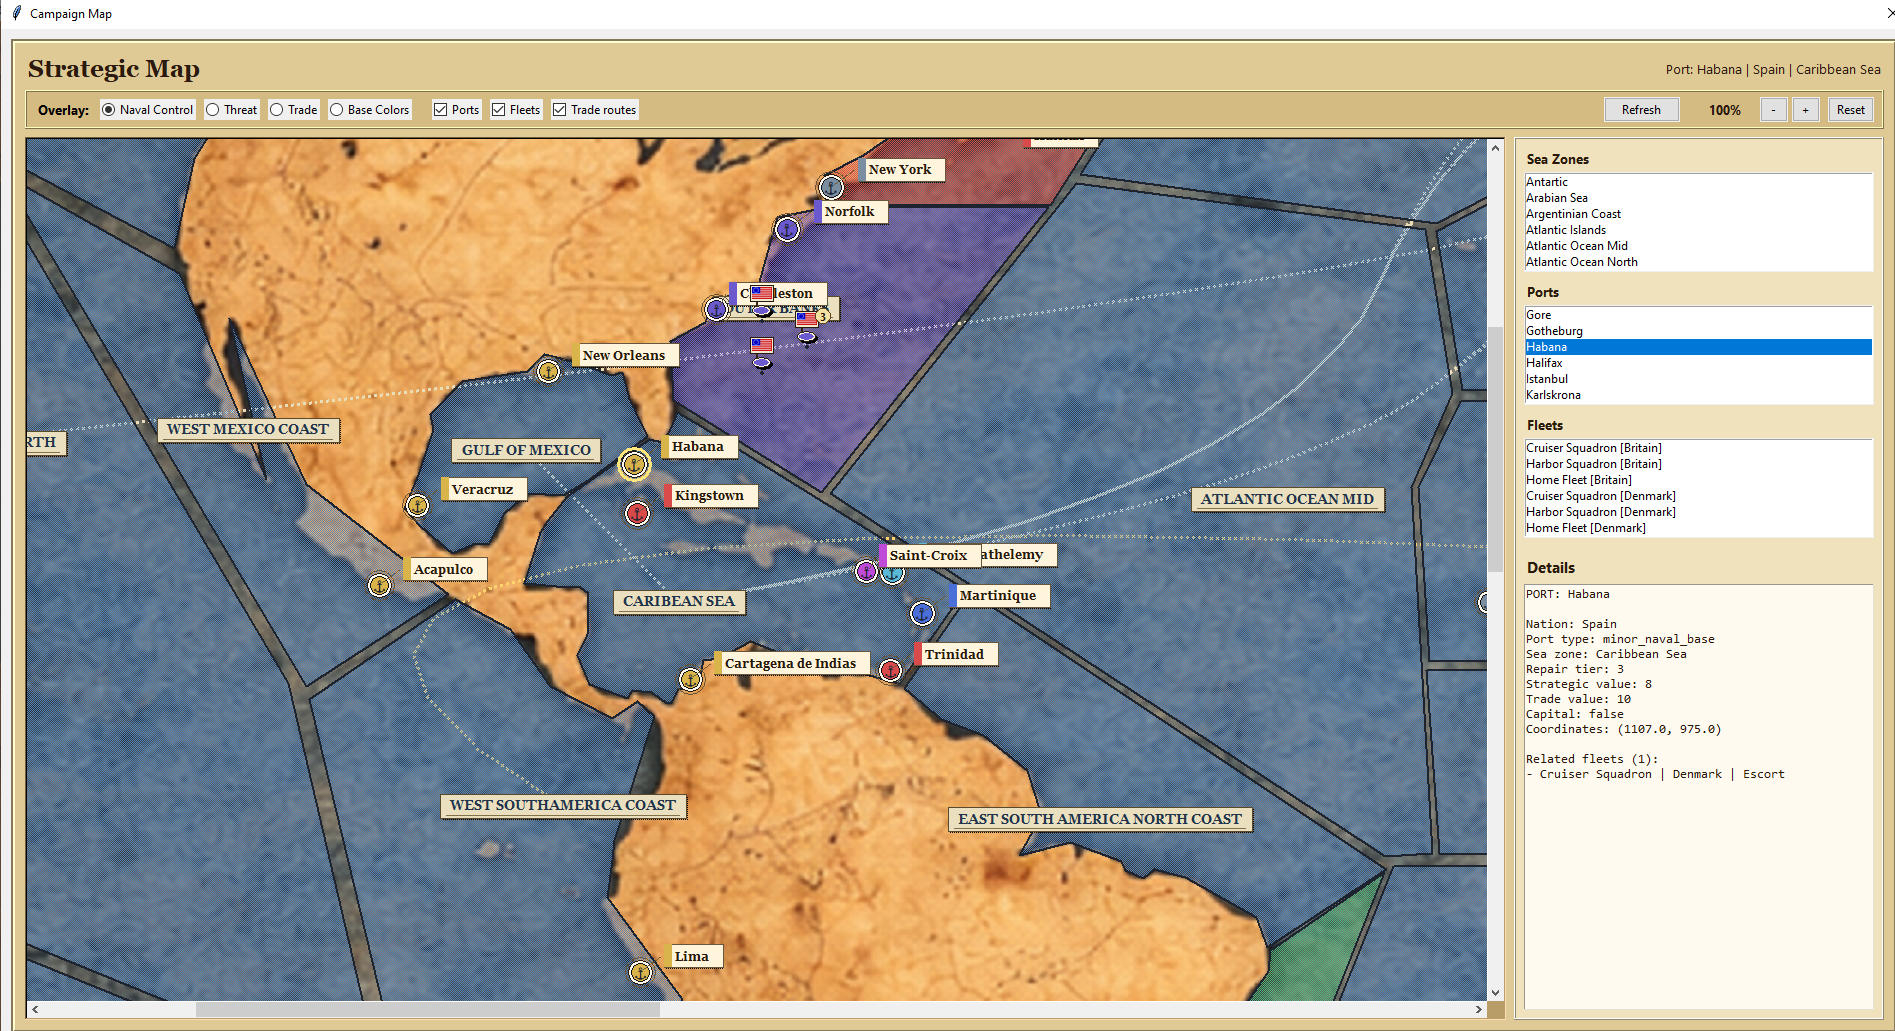Click the Habana port name label on map

pos(698,446)
